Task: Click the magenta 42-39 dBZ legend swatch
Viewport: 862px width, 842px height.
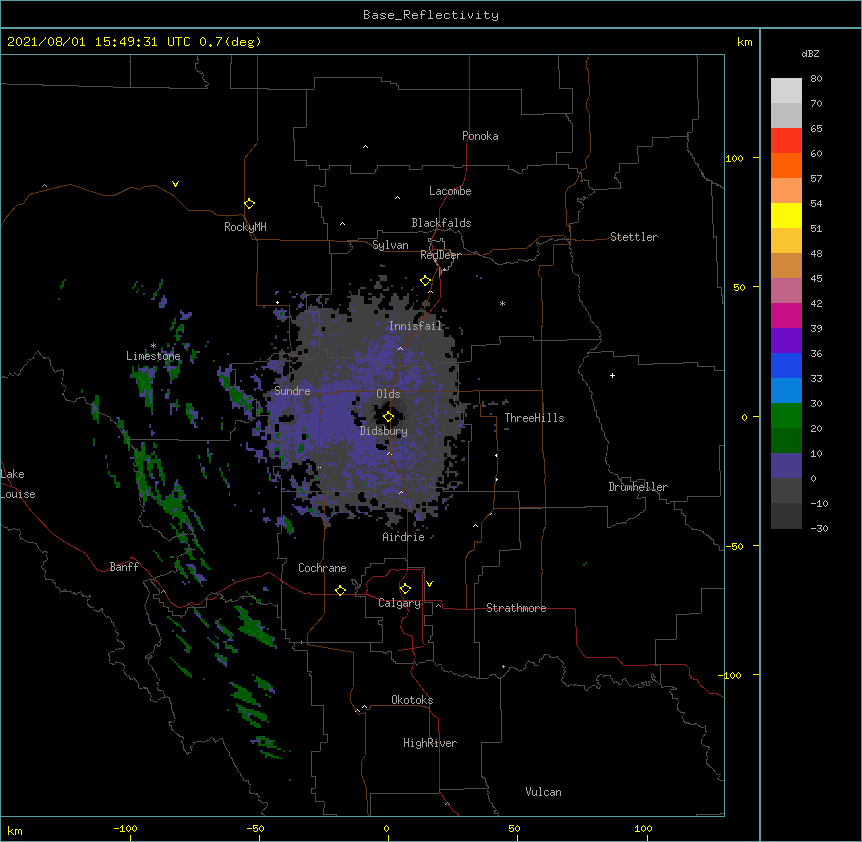Action: click(786, 315)
